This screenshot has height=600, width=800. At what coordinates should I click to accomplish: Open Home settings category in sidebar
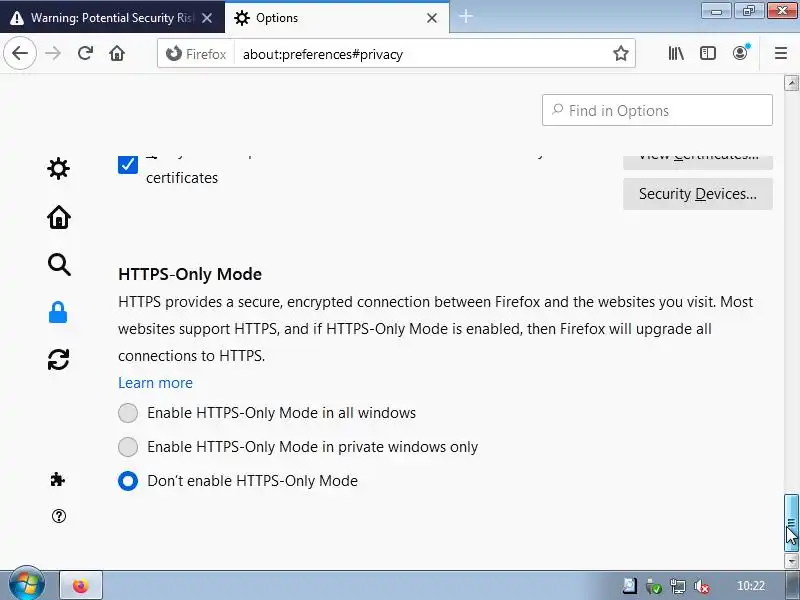(x=59, y=217)
